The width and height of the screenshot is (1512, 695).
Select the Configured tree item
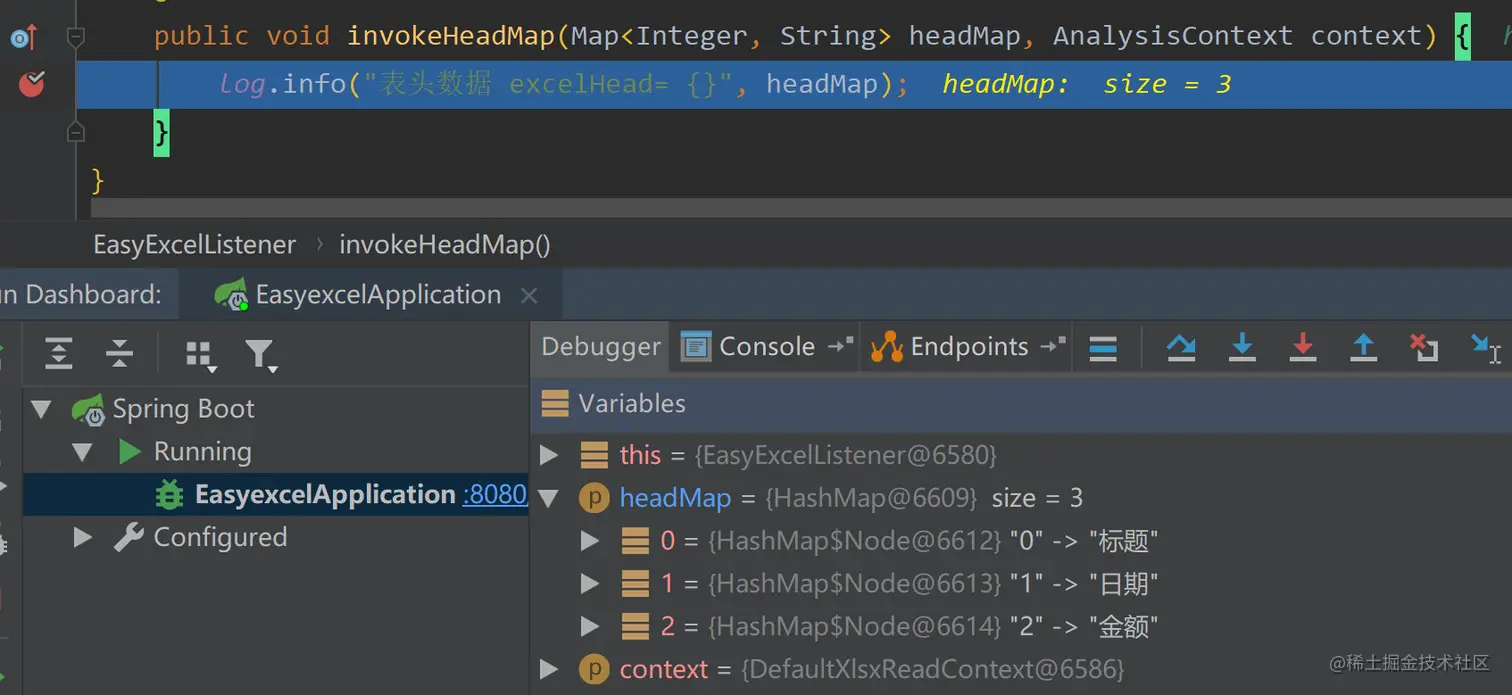pos(220,537)
